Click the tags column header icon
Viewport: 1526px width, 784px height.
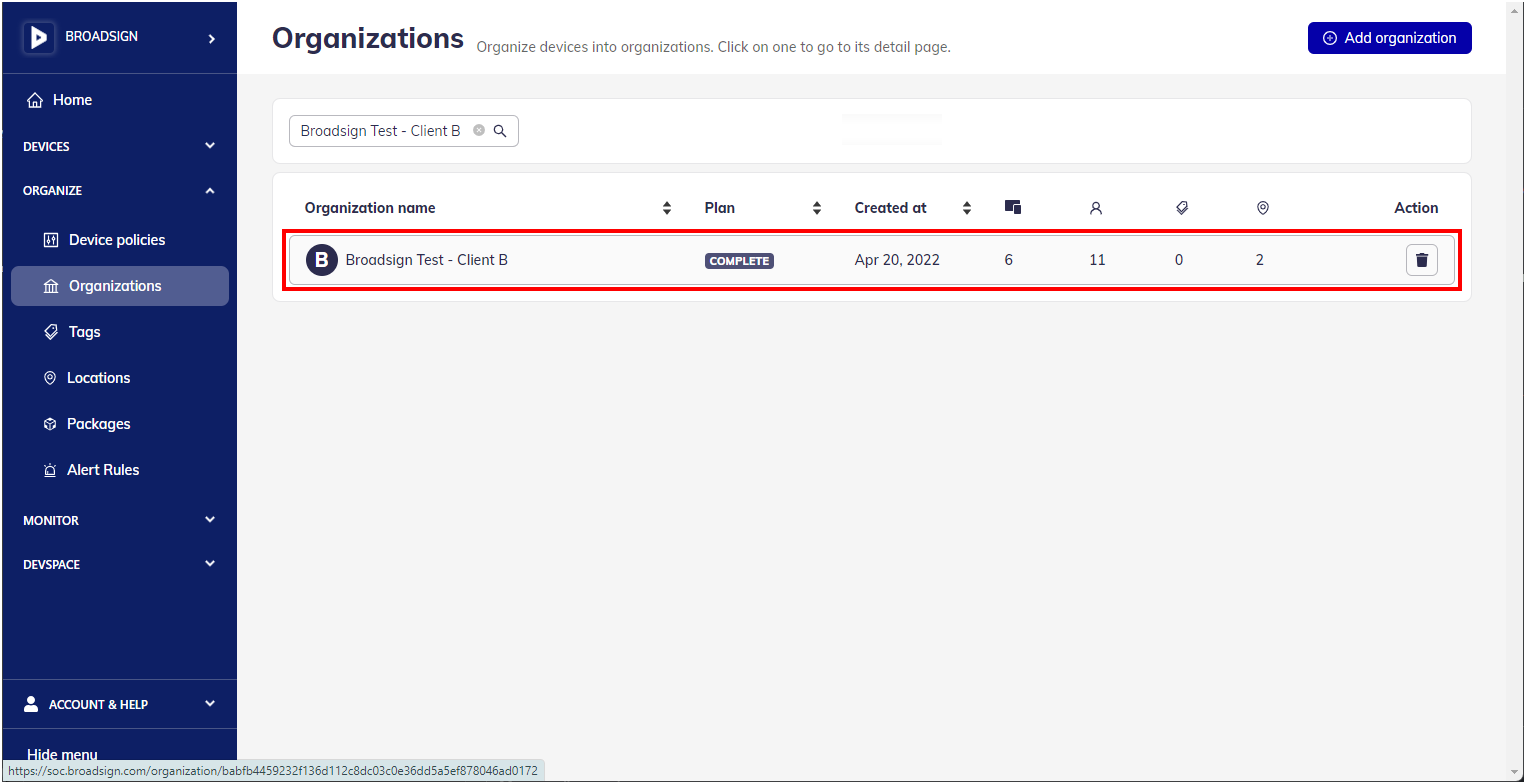tap(1182, 208)
